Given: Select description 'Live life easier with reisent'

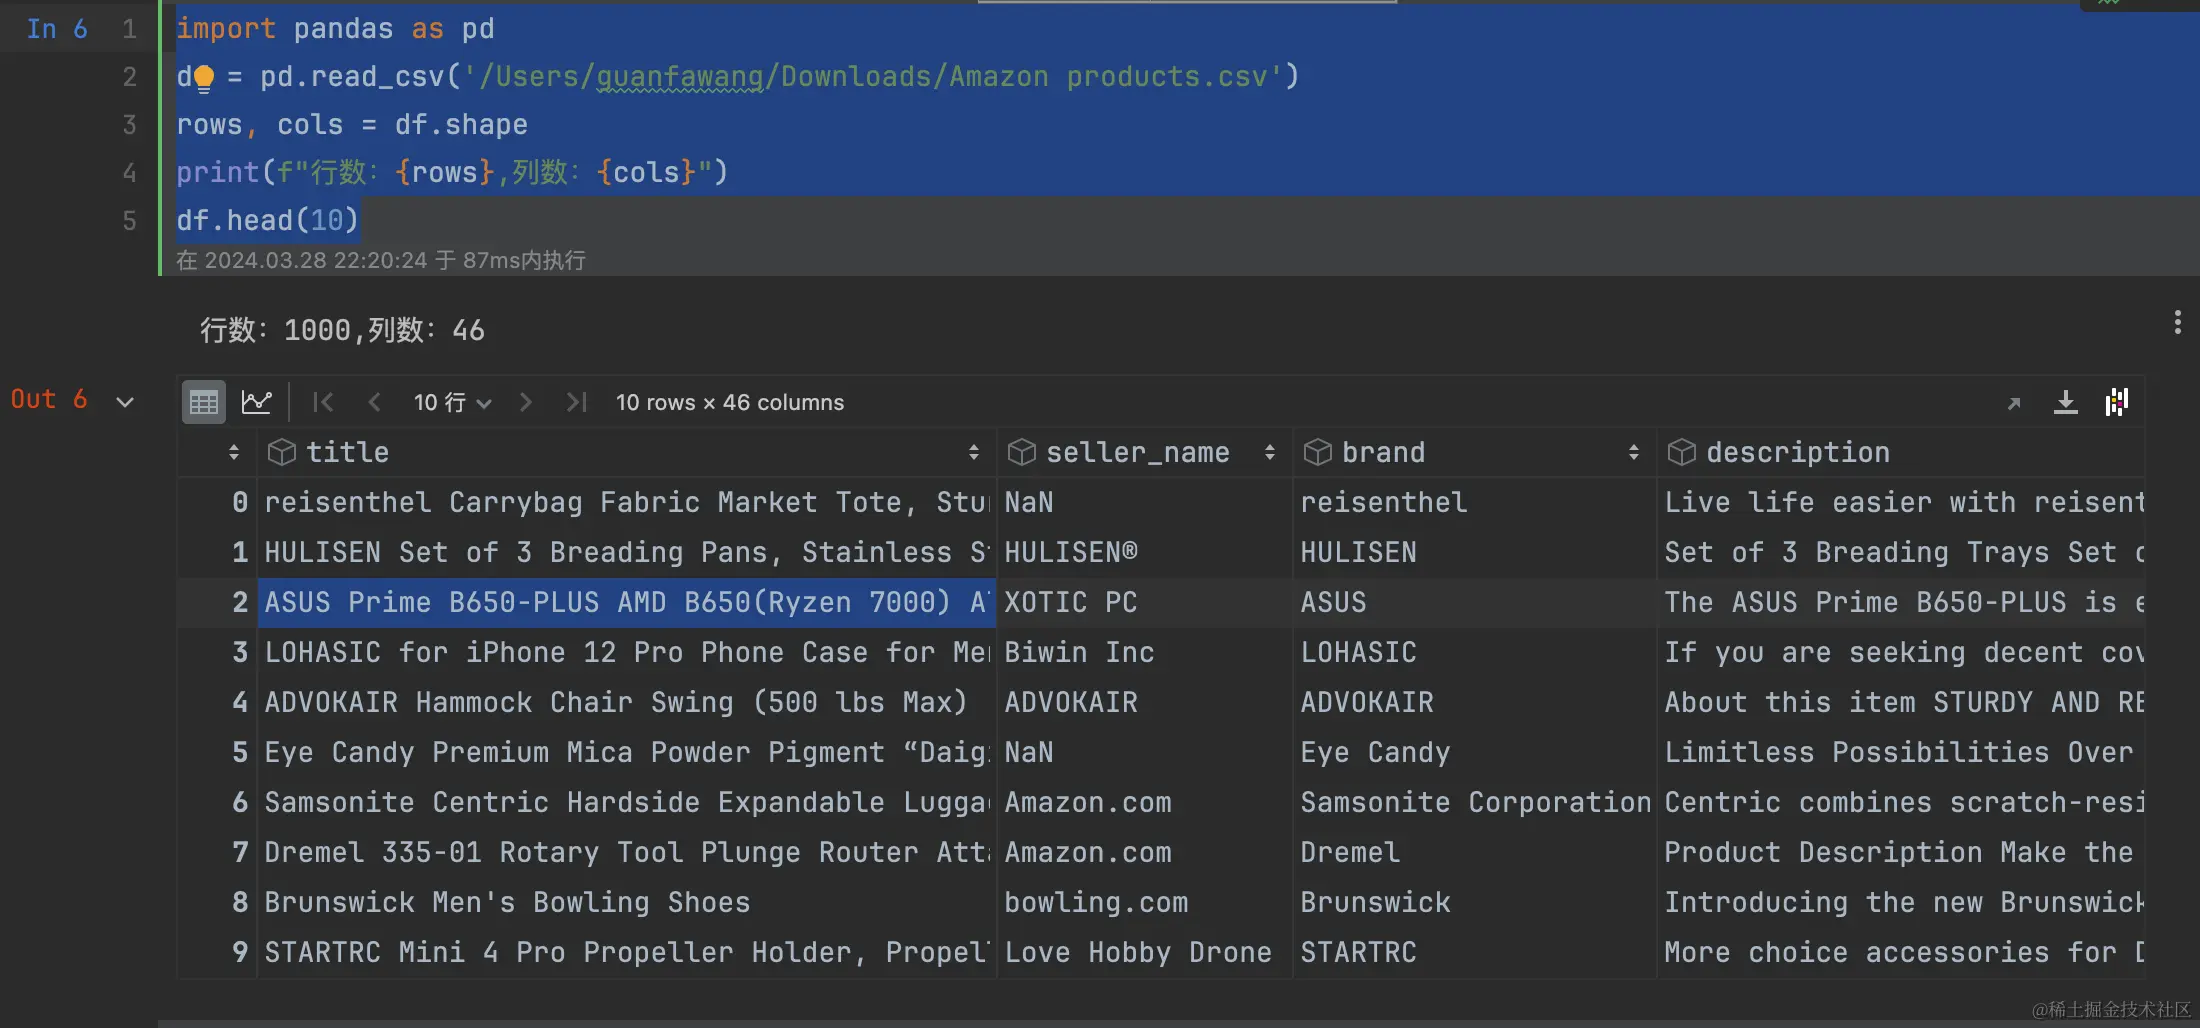Looking at the screenshot, I should coord(1901,502).
